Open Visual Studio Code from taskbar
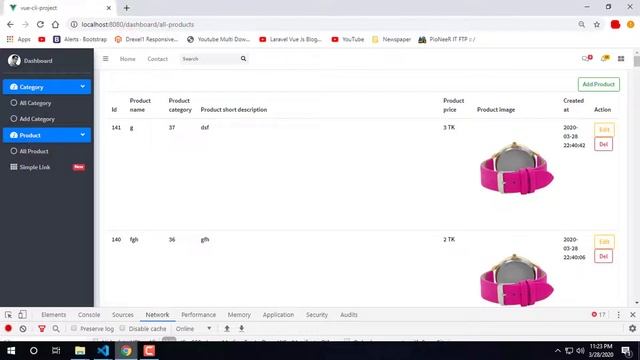This screenshot has height=360, width=640. (x=103, y=351)
